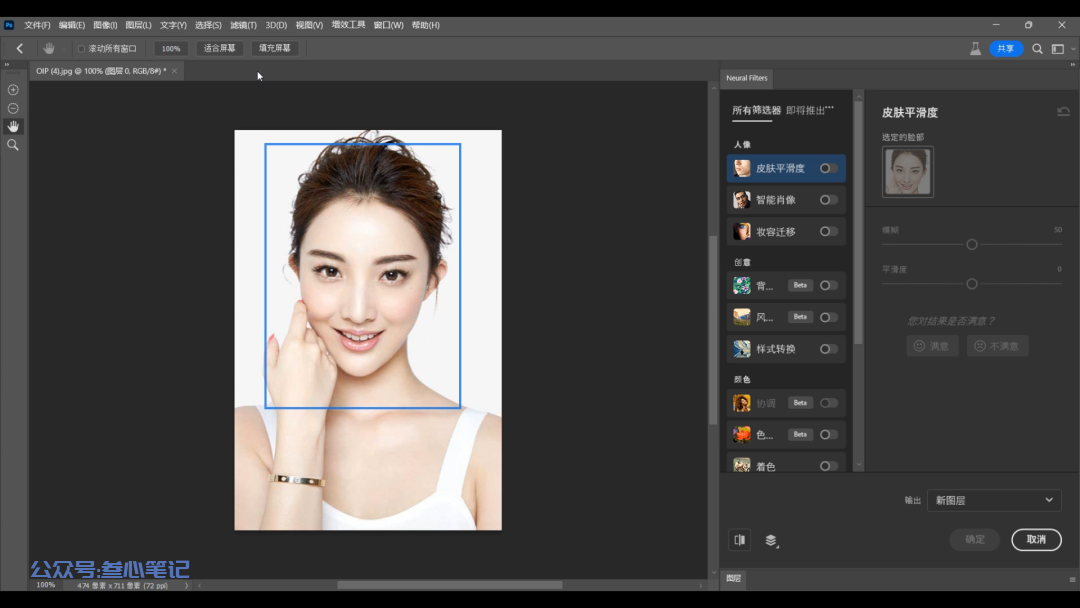Screen dimensions: 1080x608
Task: Expand status bar info arrow
Action: [x=187, y=586]
